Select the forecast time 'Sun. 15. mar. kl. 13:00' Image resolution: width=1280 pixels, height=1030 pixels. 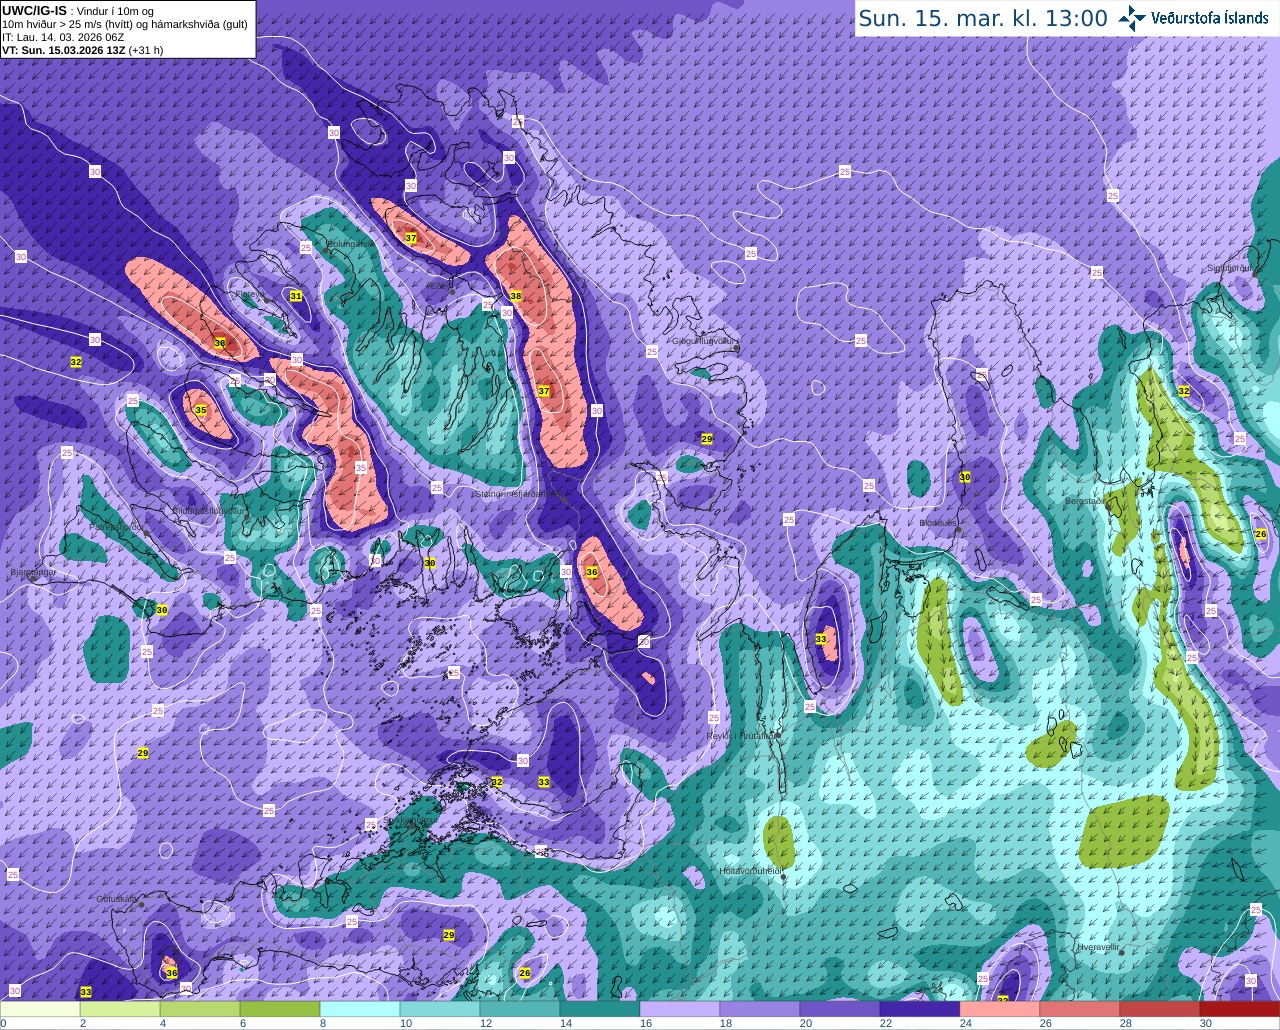983,18
